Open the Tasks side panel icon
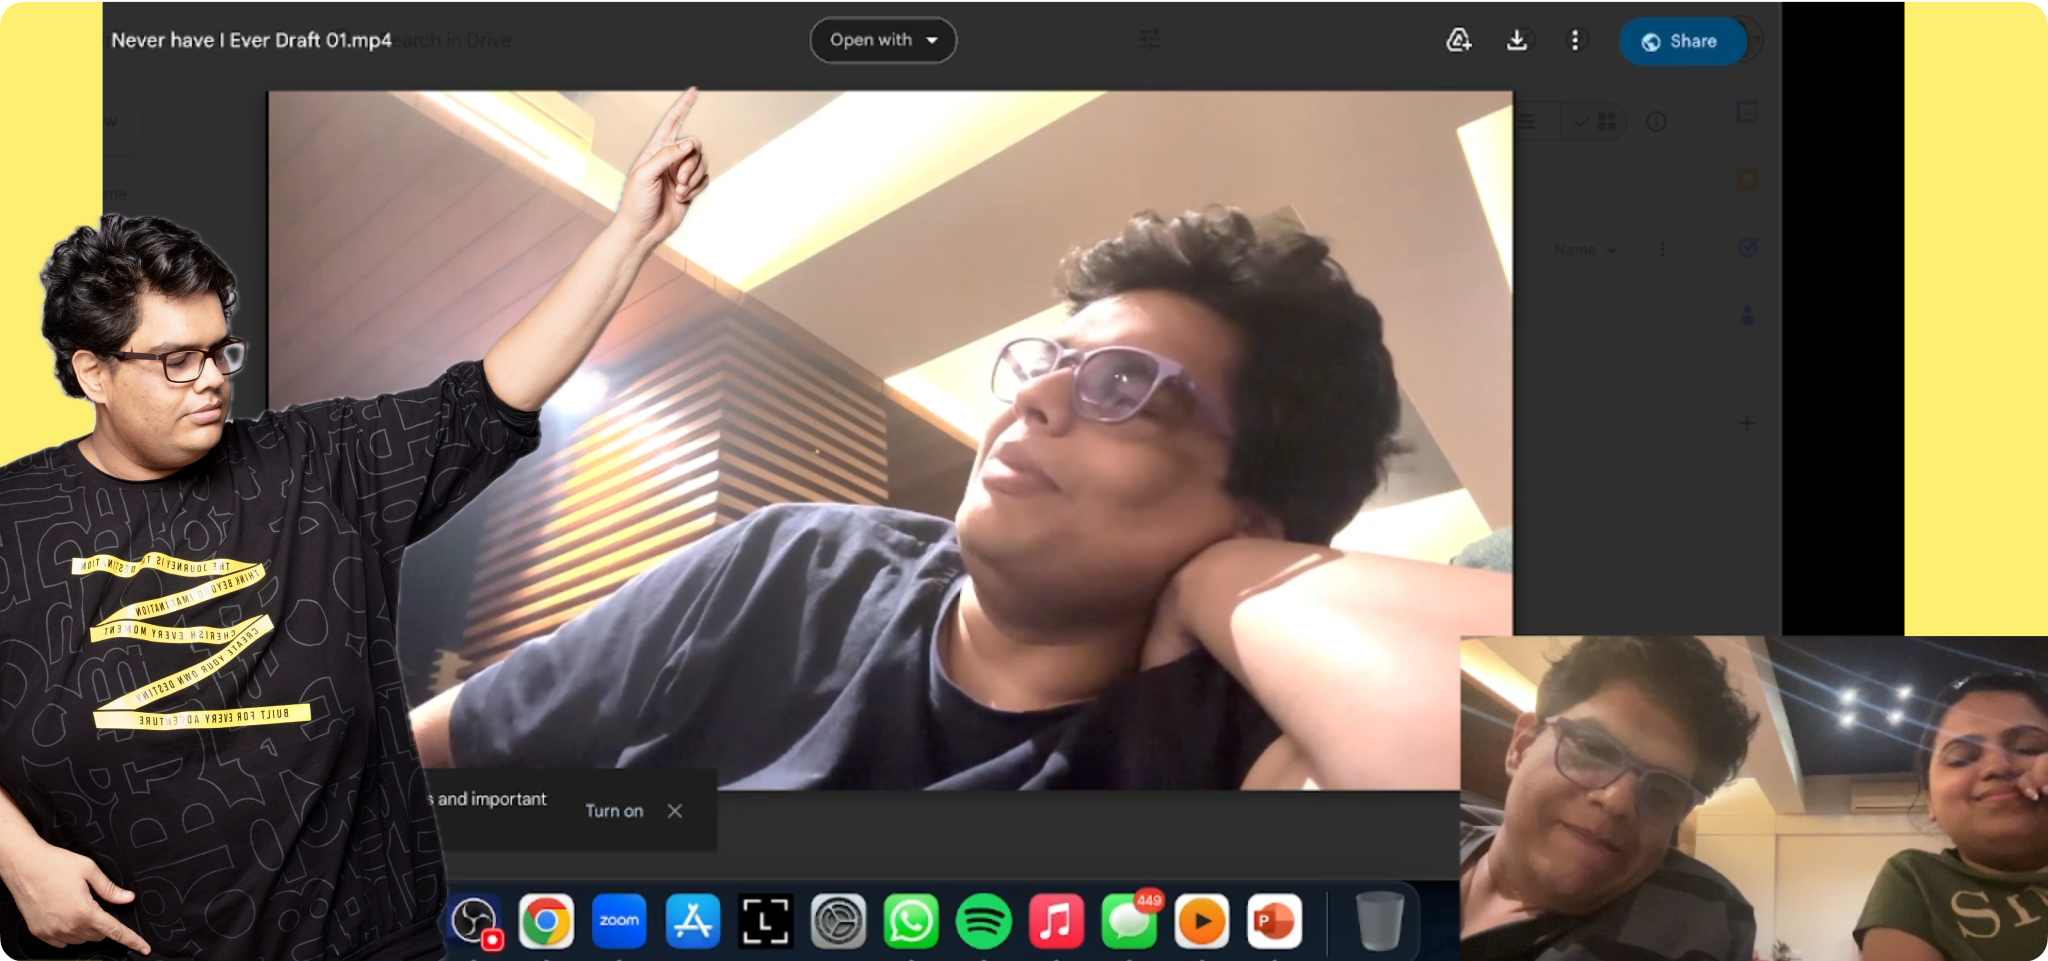This screenshot has height=961, width=2048. (1747, 247)
